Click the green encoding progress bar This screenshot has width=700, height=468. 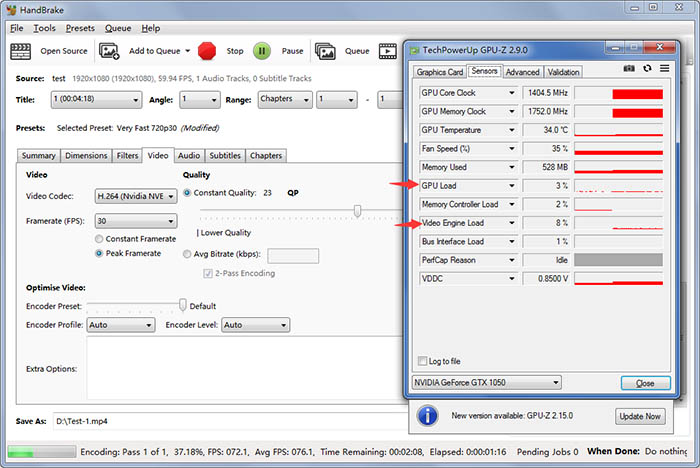click(42, 452)
